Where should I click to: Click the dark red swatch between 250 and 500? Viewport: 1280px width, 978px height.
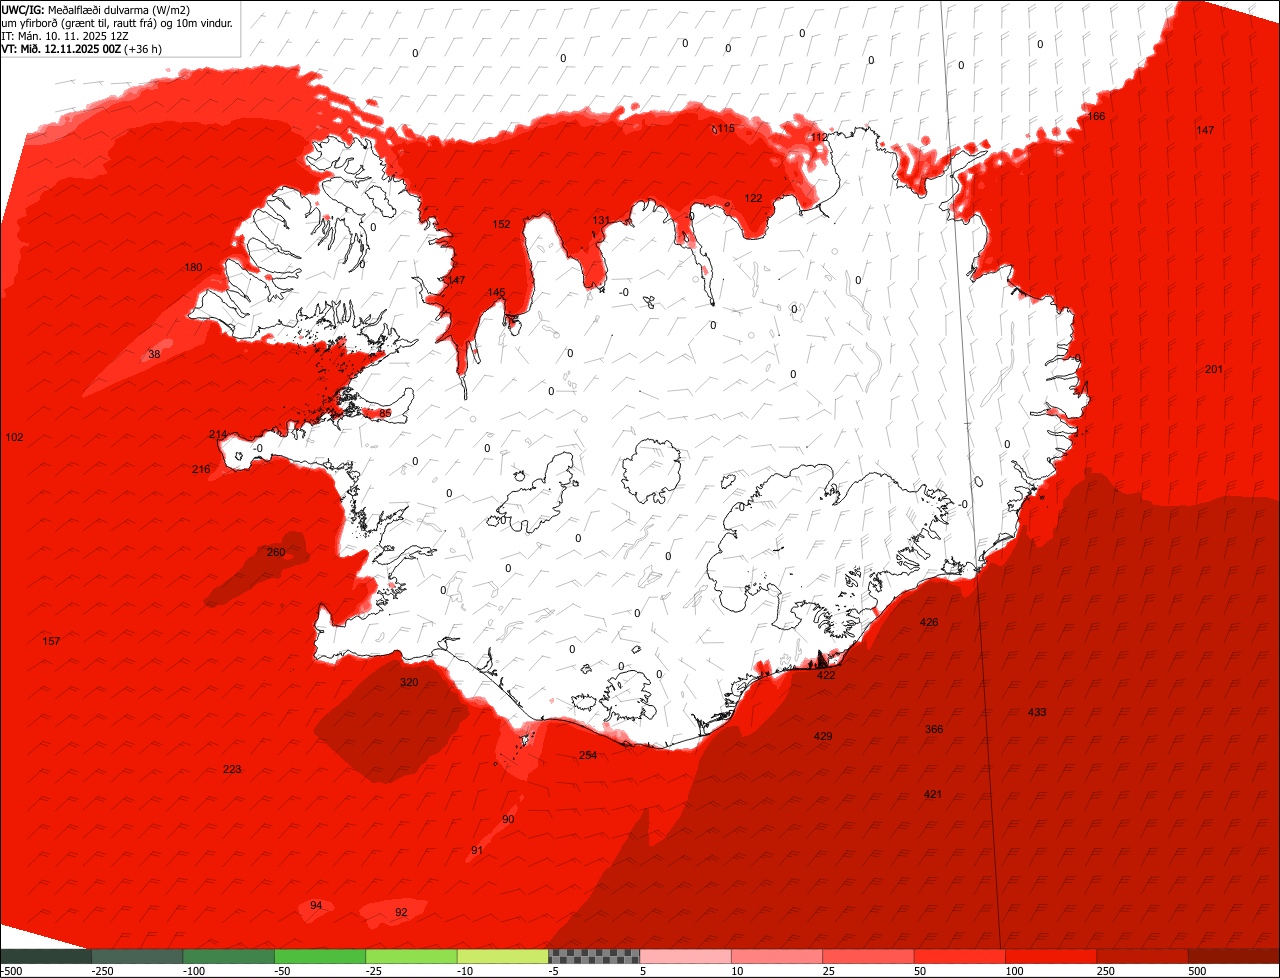click(1142, 956)
